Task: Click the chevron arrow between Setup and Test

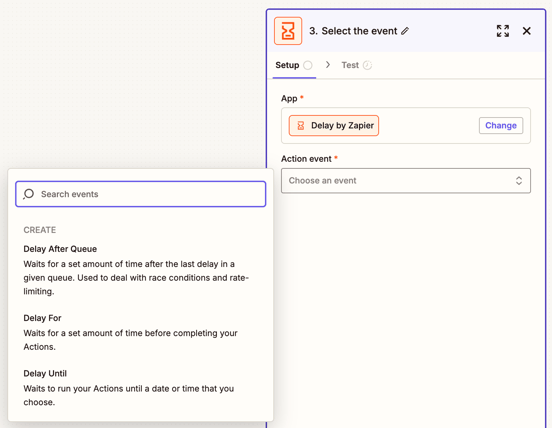Action: tap(328, 65)
